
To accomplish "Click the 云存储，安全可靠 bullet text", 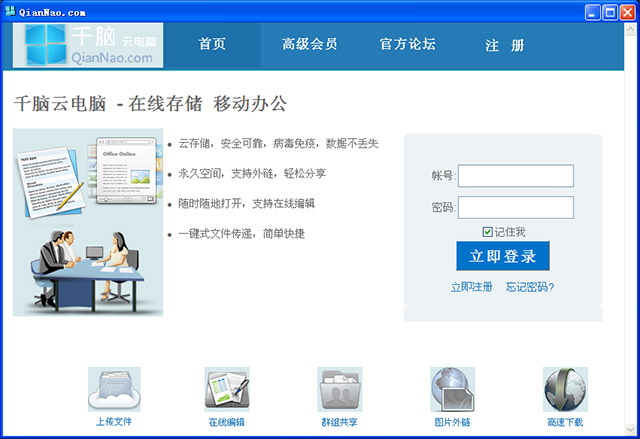I will click(278, 143).
